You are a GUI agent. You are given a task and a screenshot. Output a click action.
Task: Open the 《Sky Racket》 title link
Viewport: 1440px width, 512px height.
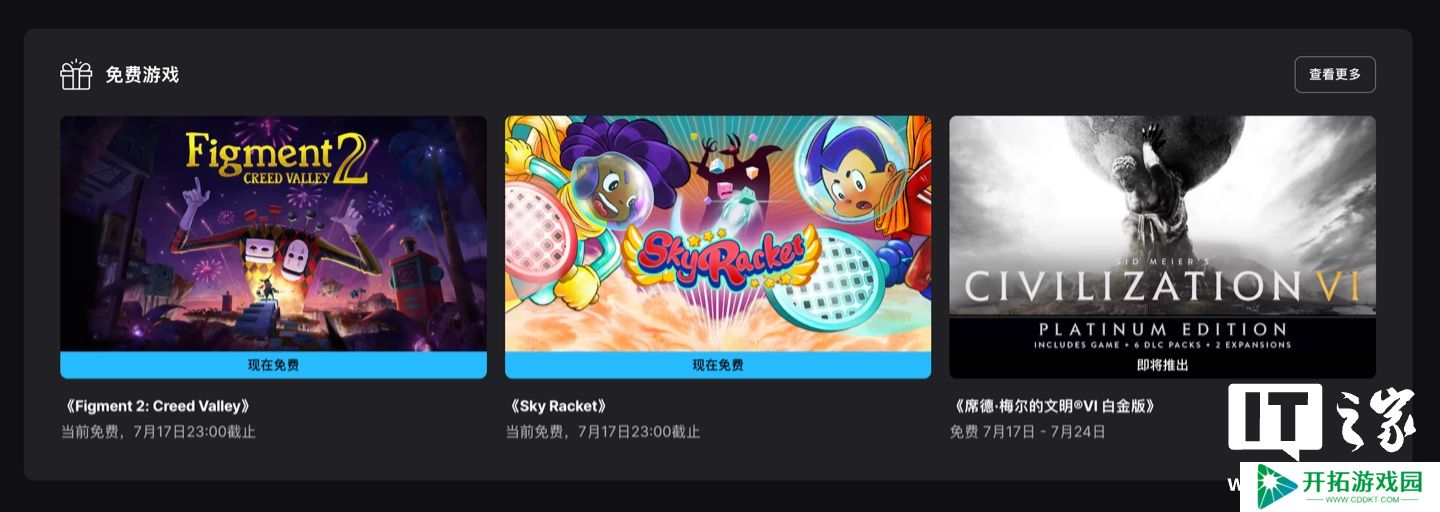pos(558,406)
